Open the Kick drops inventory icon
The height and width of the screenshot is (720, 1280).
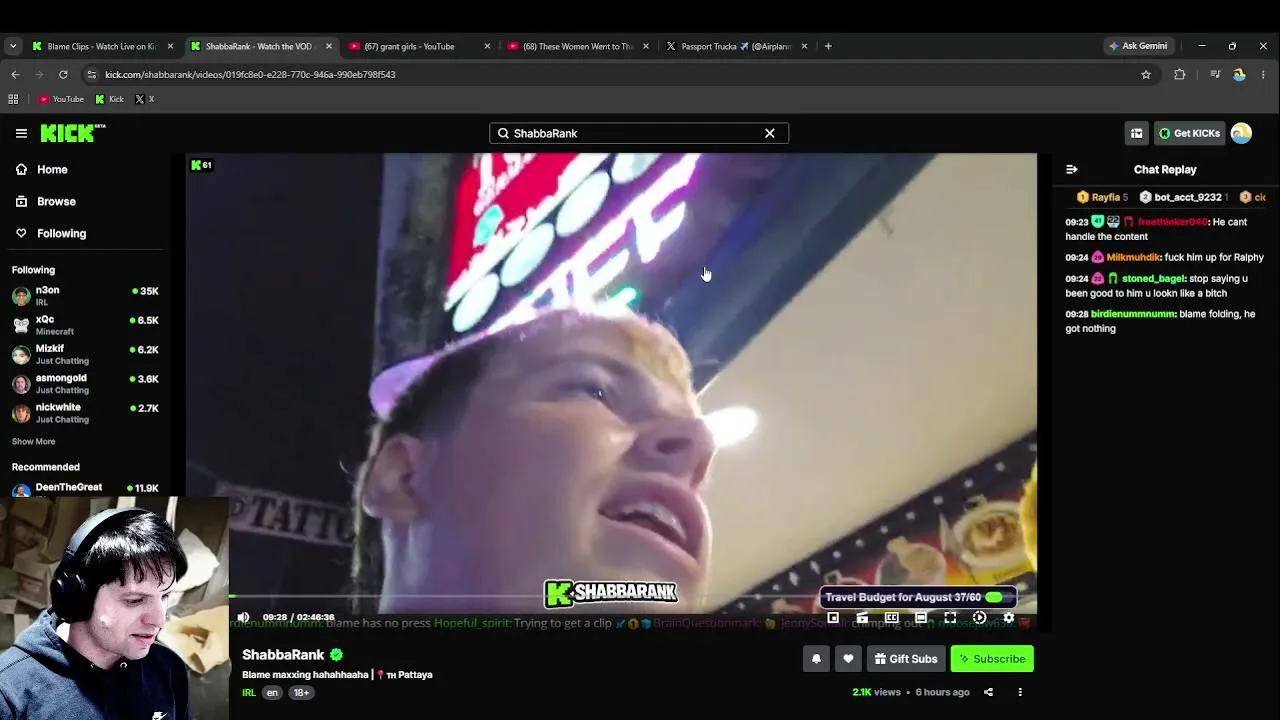(1136, 133)
